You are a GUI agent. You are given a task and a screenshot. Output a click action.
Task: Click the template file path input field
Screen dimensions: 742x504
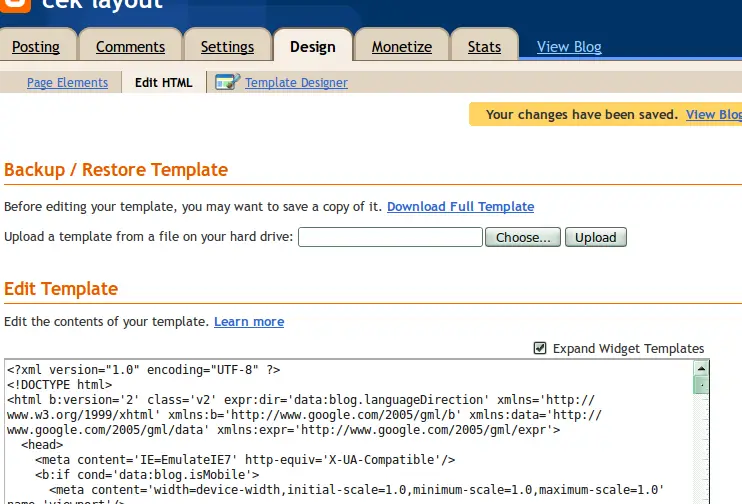[x=390, y=237]
